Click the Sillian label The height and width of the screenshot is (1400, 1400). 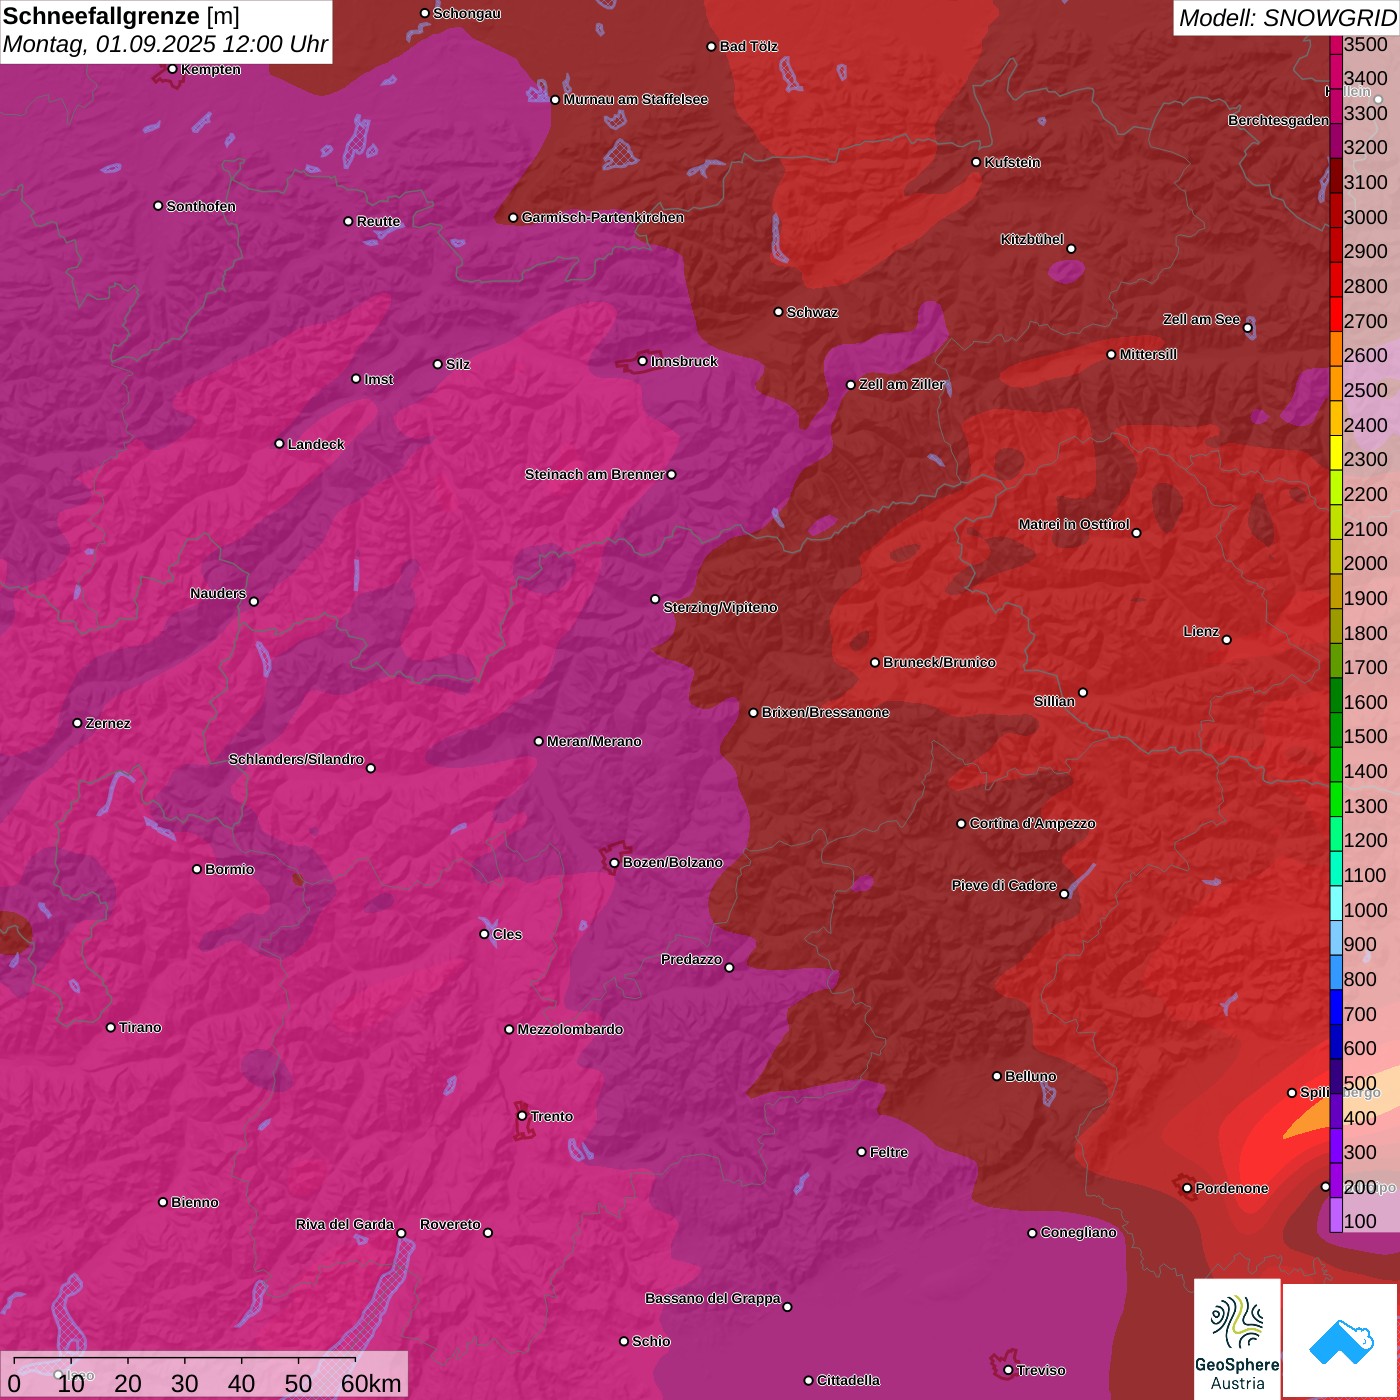pyautogui.click(x=1054, y=701)
